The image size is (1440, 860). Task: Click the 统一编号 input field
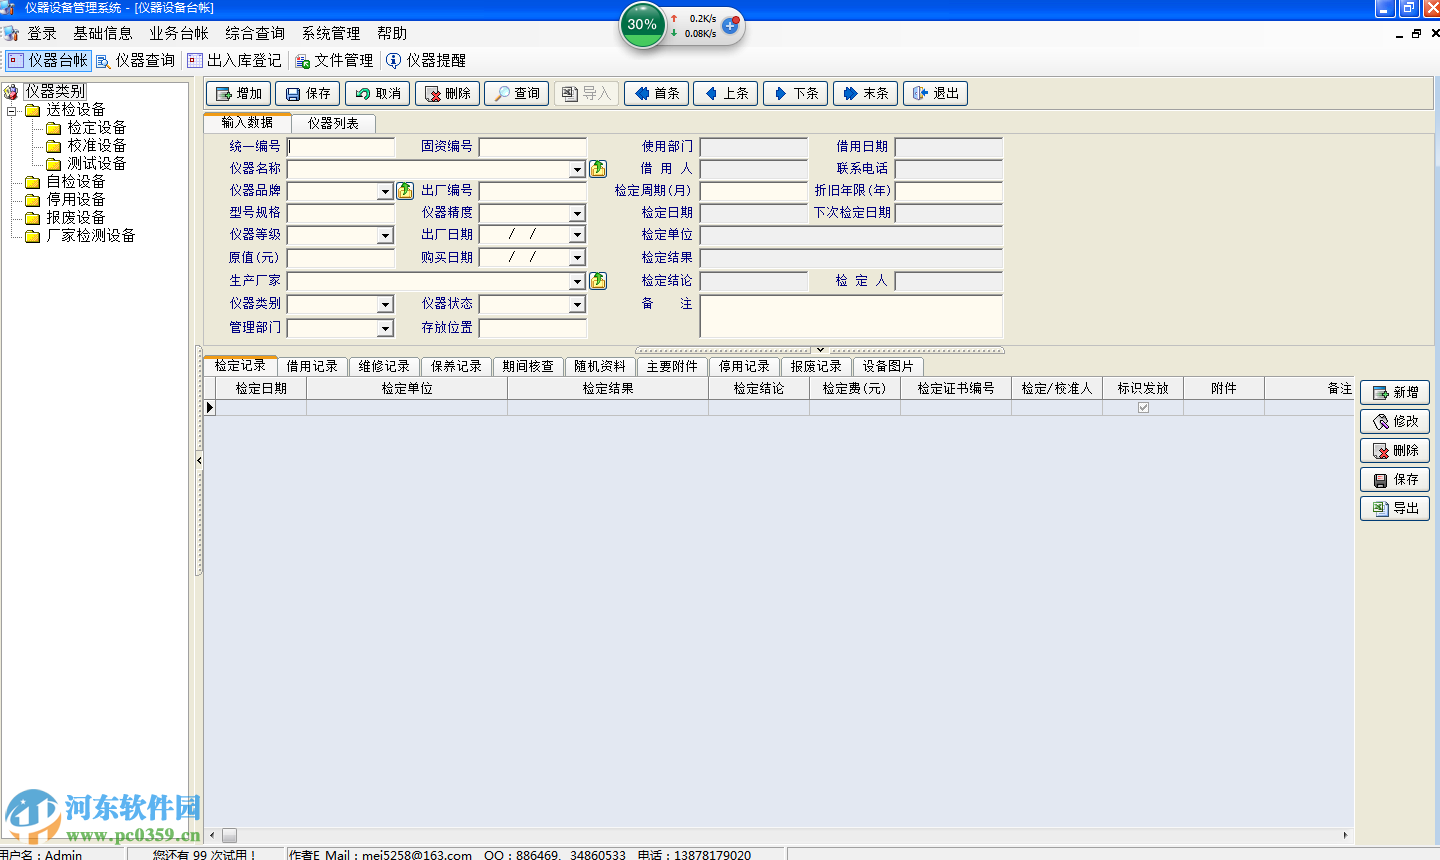pos(341,147)
